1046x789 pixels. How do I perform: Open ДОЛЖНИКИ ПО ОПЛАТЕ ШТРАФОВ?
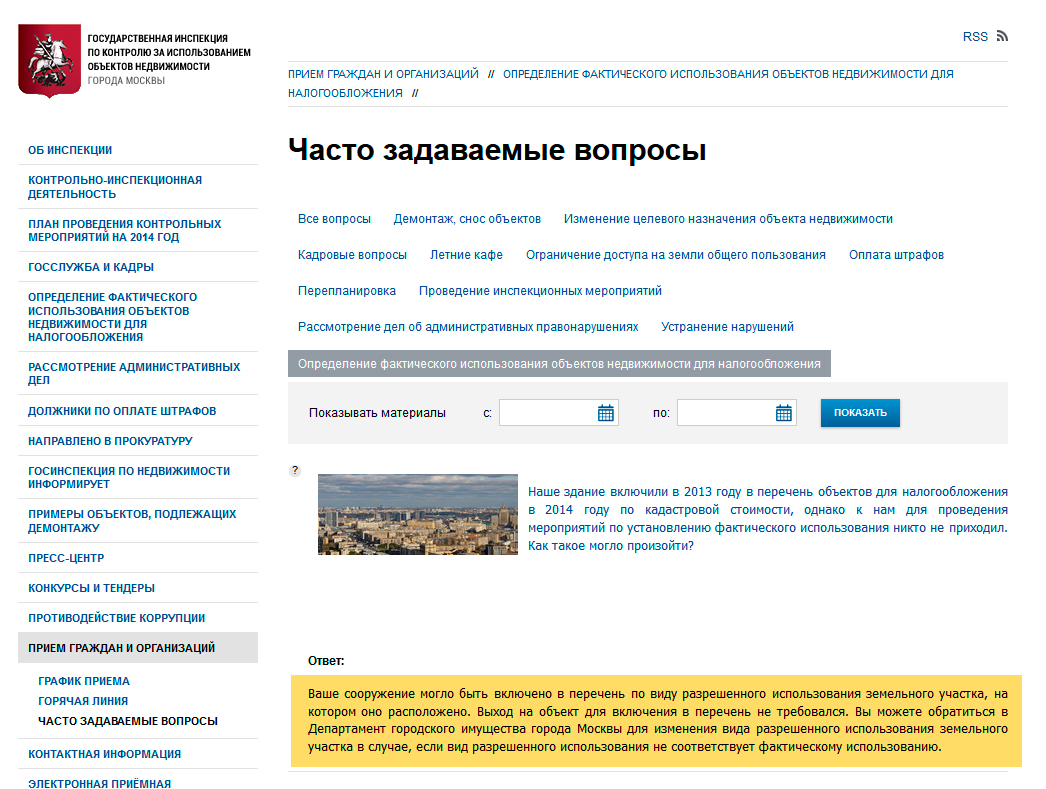122,411
